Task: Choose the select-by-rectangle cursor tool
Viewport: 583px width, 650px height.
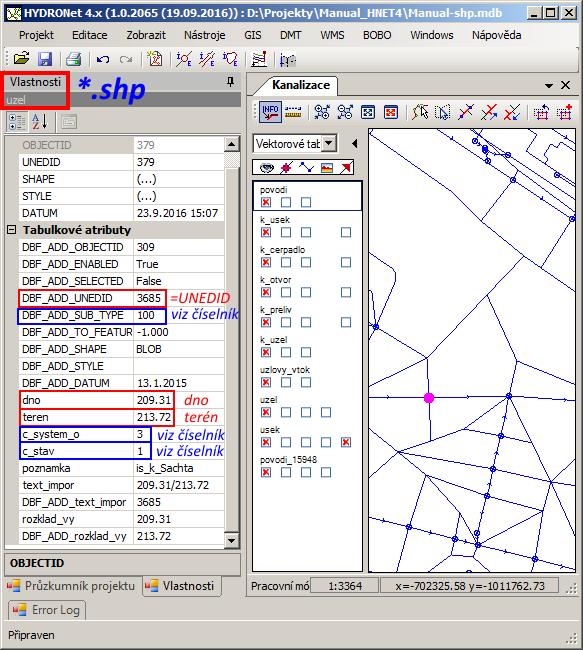Action: point(442,112)
